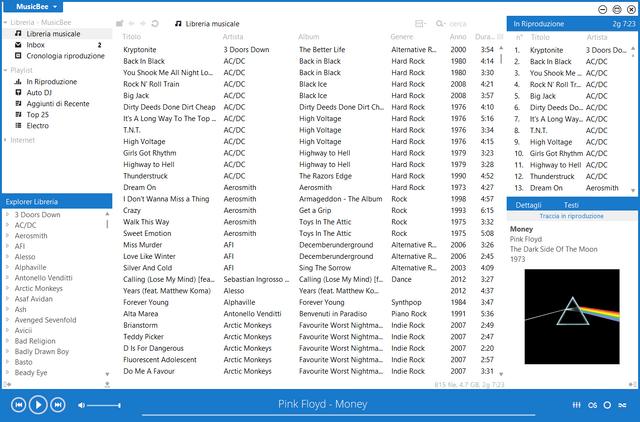The height and width of the screenshot is (422, 640).
Task: Click the Pink Floyd - Money now playing title
Action: 322,404
